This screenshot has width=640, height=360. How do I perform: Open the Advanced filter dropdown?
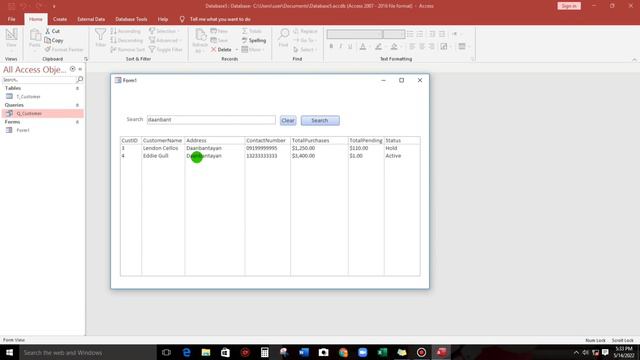(x=164, y=40)
